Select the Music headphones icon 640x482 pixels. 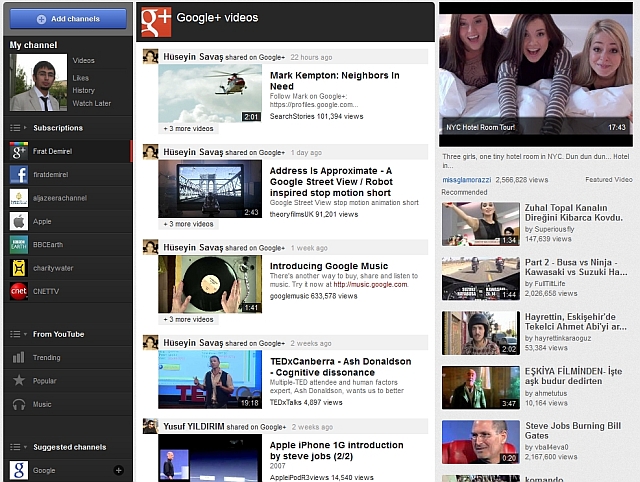[19, 404]
